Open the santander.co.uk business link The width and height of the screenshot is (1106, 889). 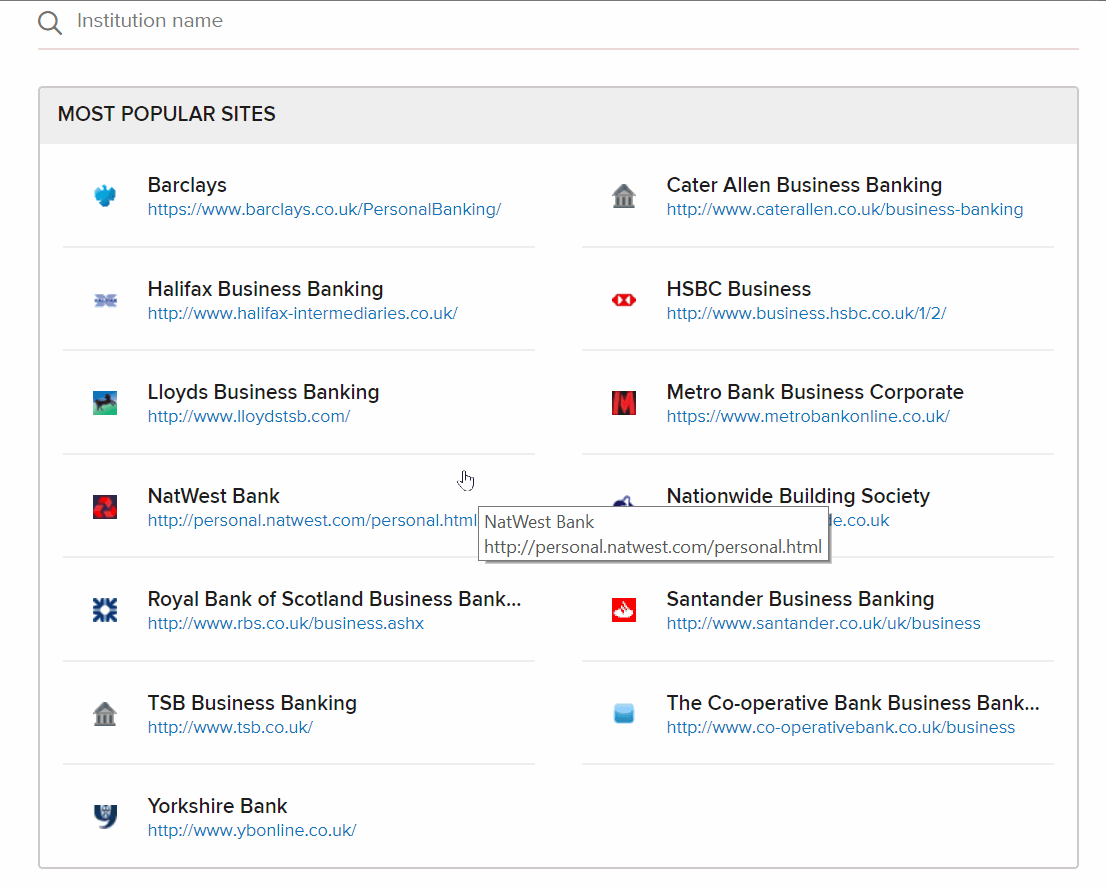coord(823,624)
